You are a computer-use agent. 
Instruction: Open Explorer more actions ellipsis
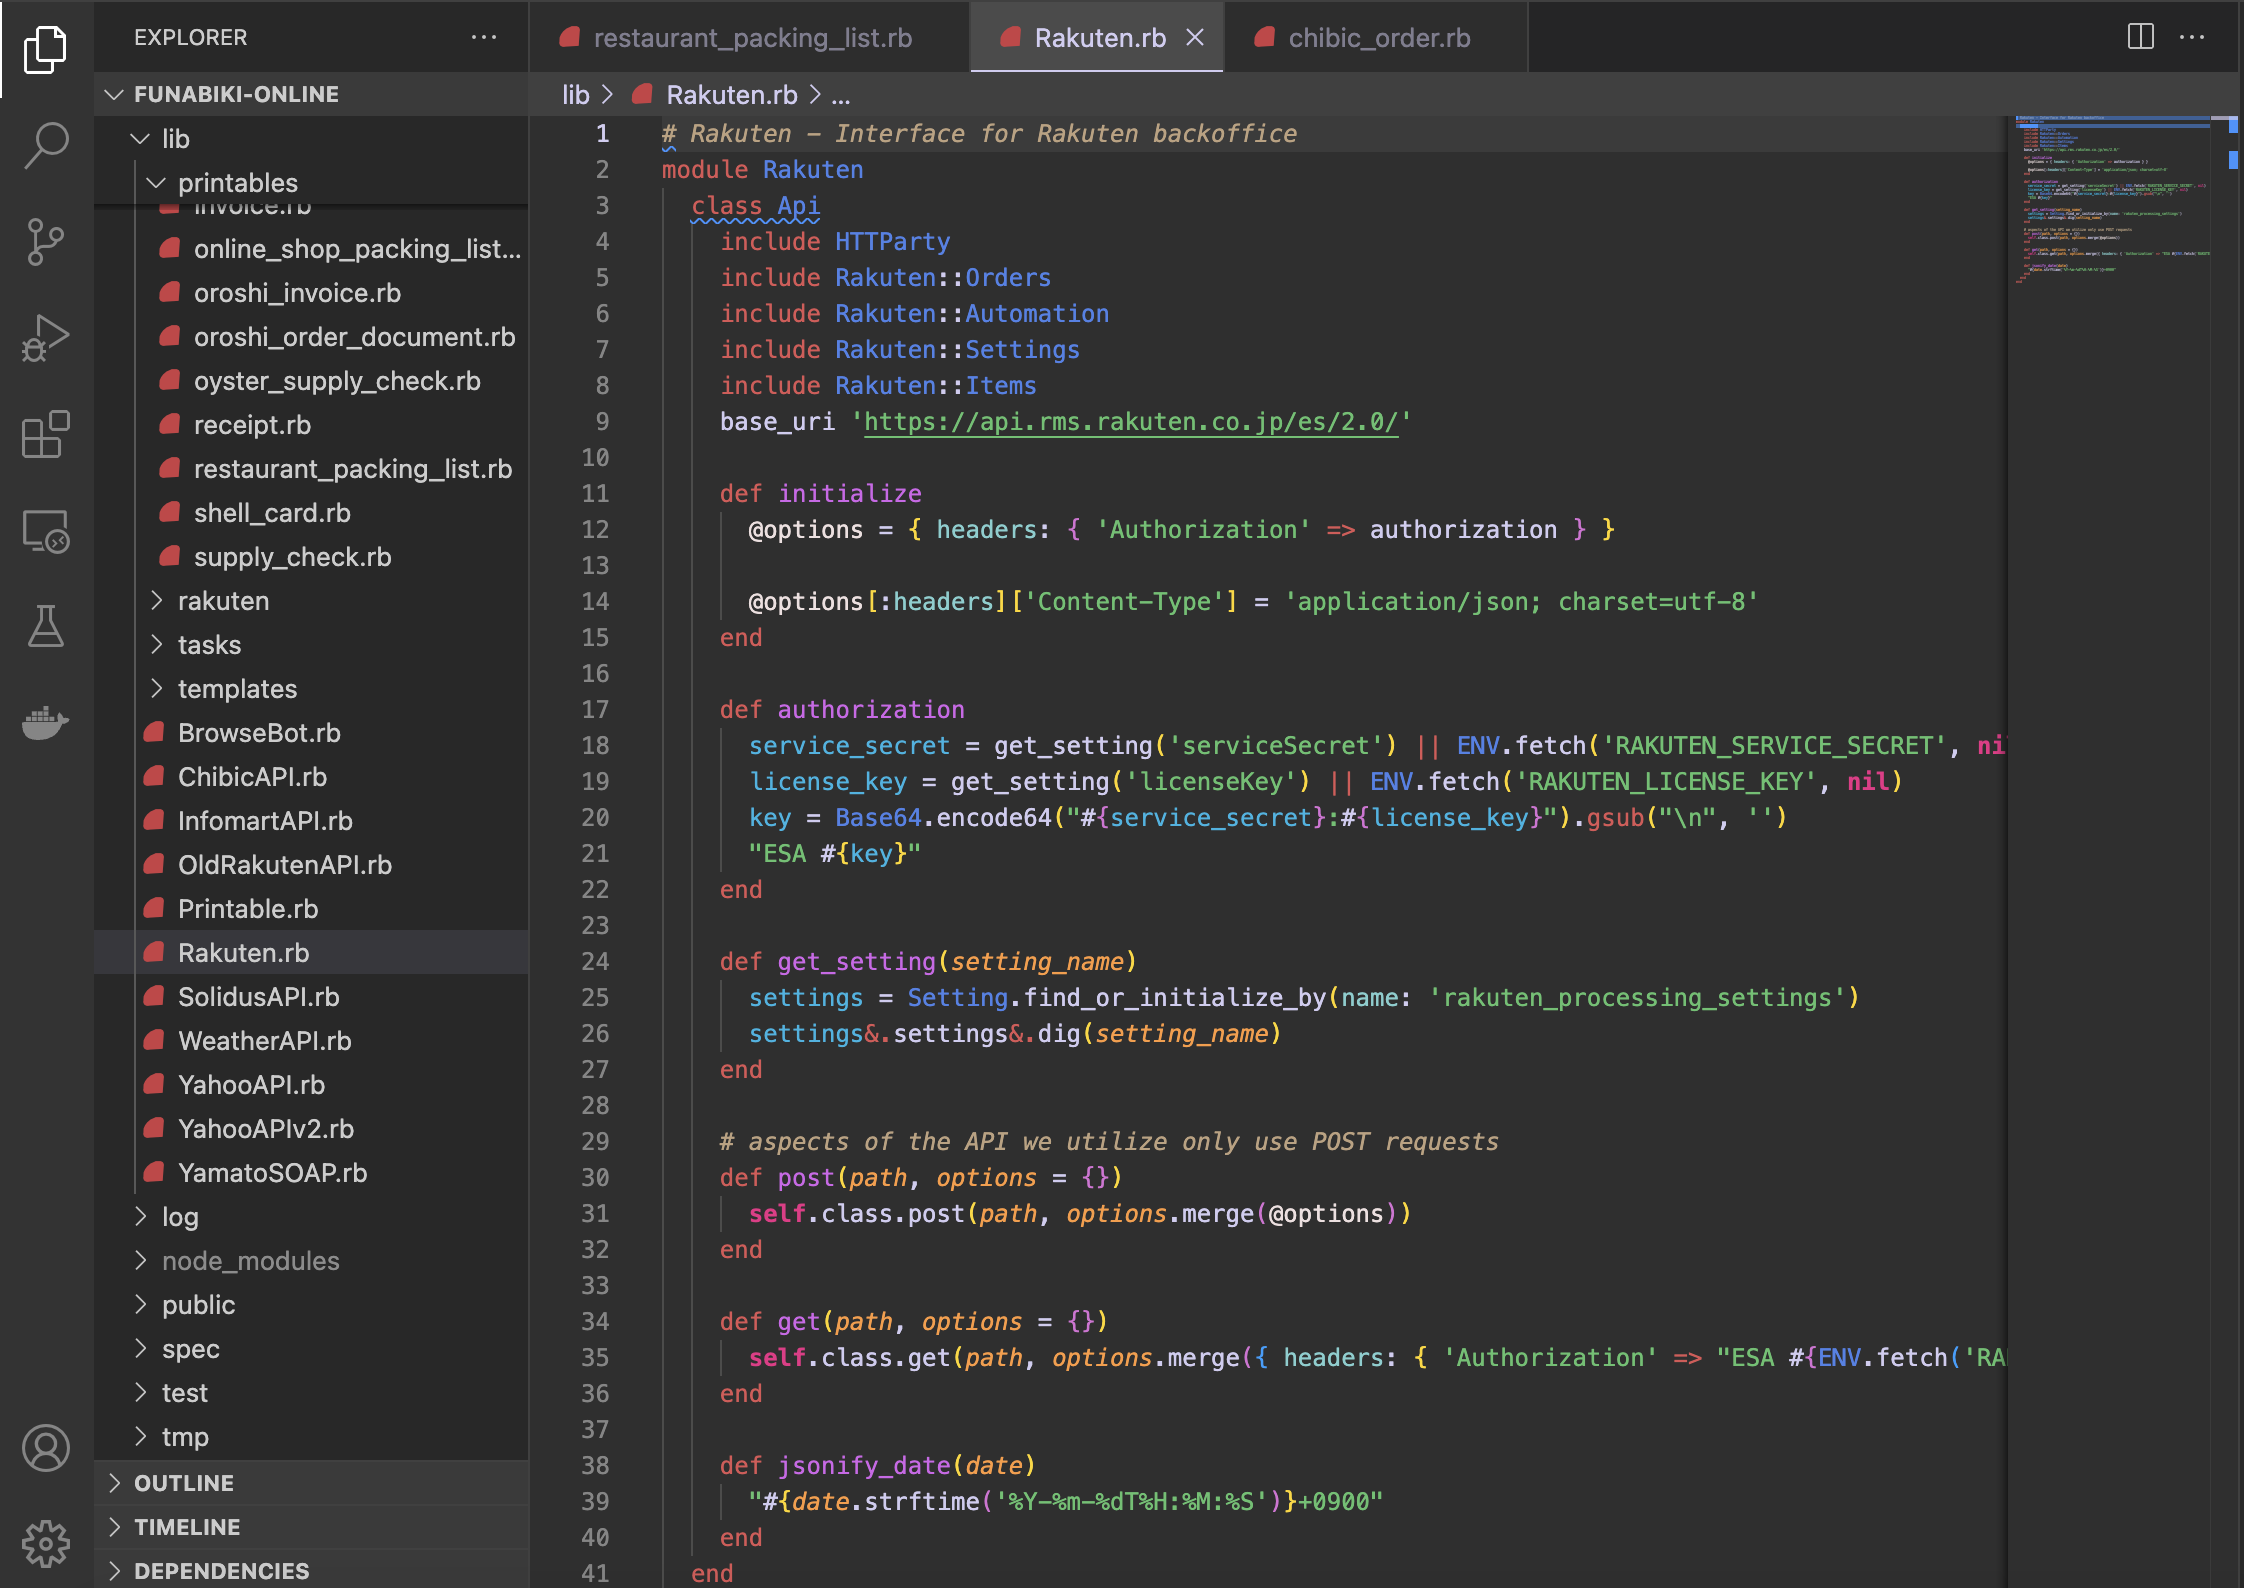(484, 38)
